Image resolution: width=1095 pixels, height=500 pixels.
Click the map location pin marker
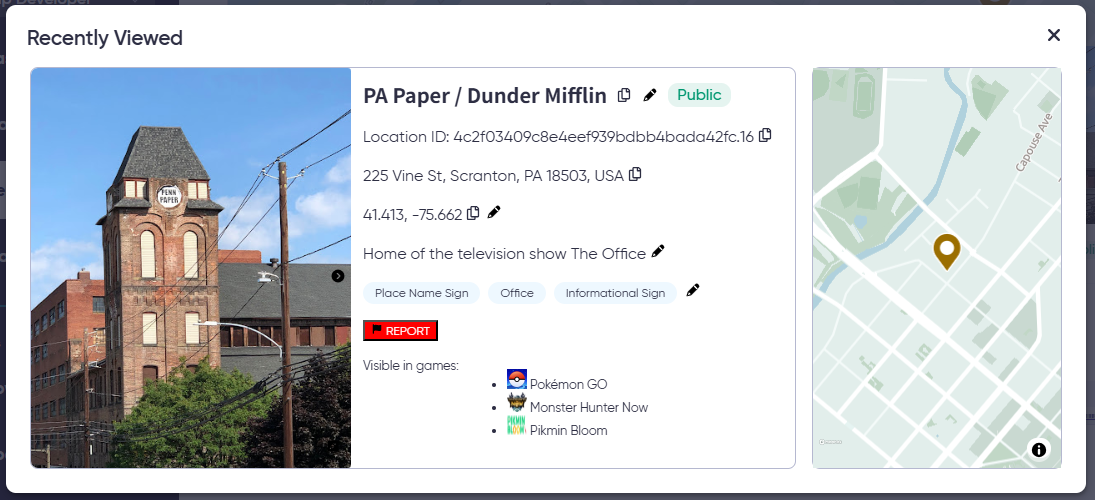click(947, 252)
